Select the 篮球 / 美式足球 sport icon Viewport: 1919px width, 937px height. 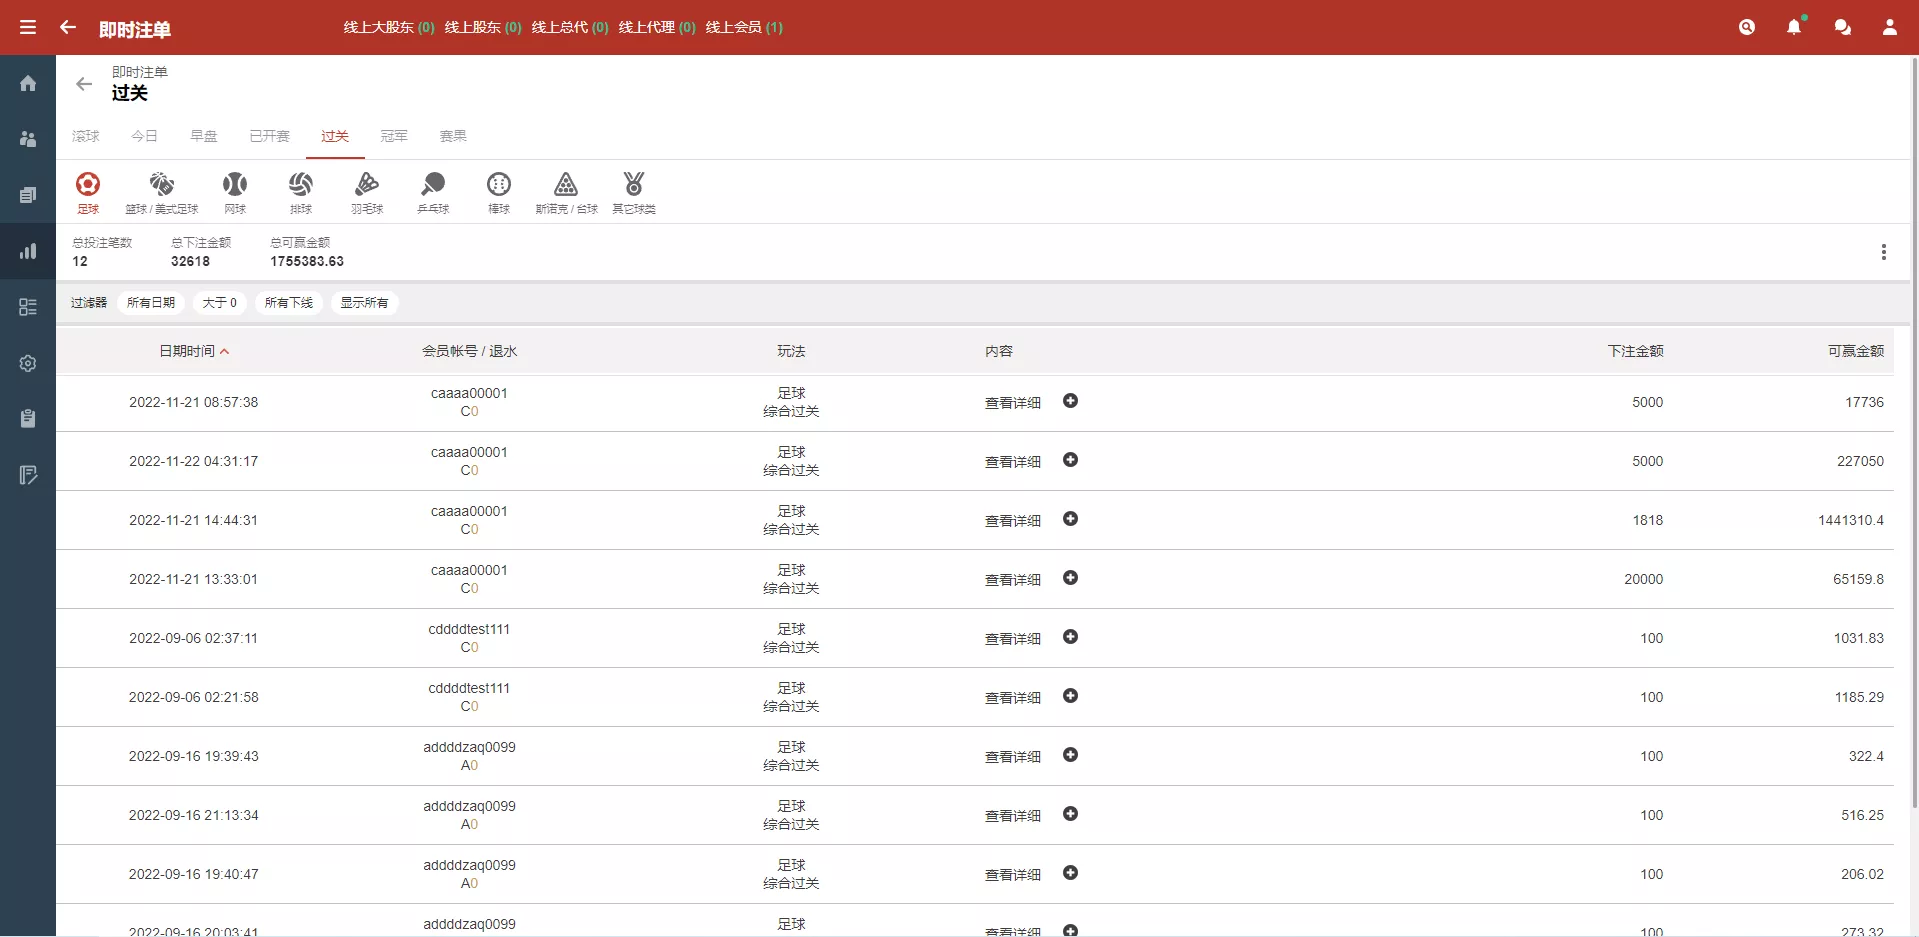162,192
